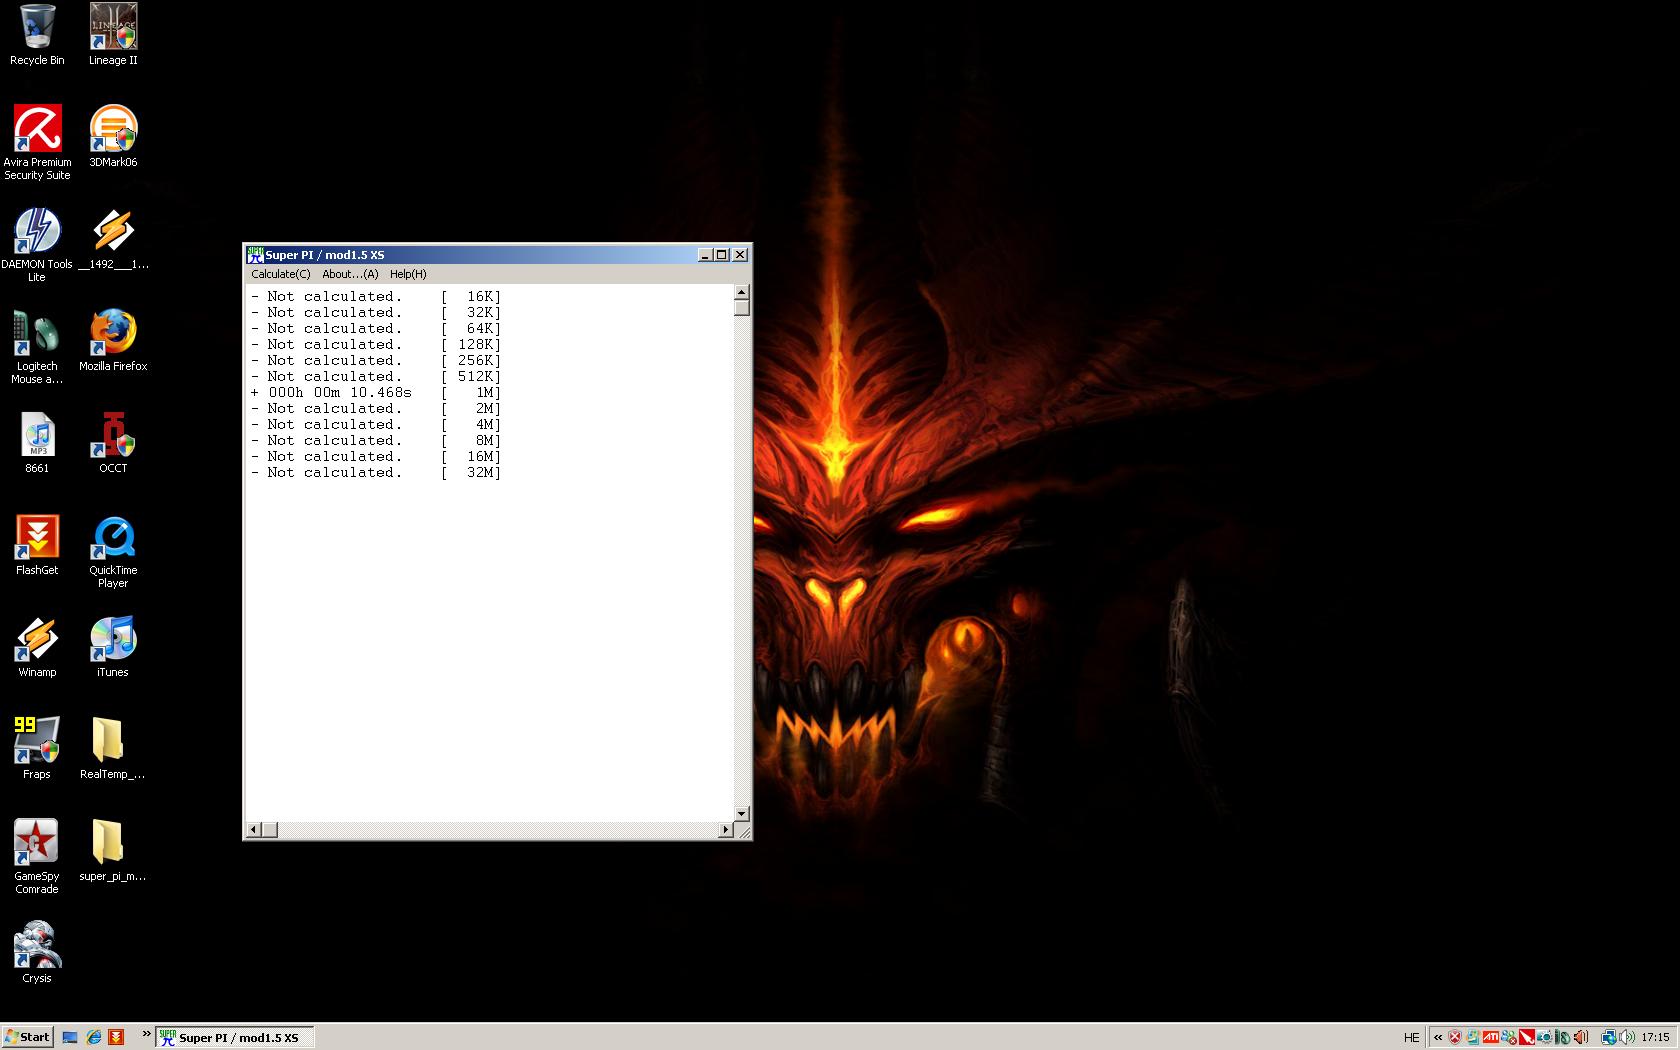This screenshot has width=1680, height=1050.
Task: Click the 8M Not calculated line
Action: coord(375,441)
